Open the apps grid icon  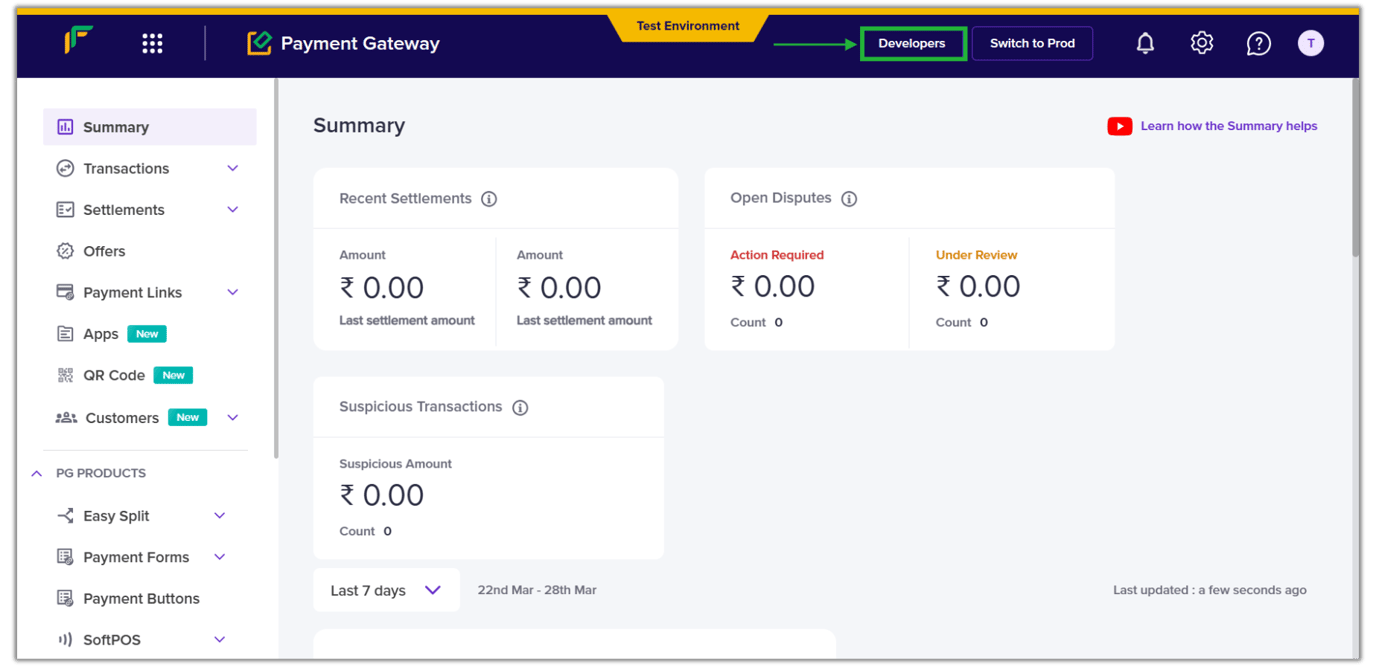[x=152, y=43]
